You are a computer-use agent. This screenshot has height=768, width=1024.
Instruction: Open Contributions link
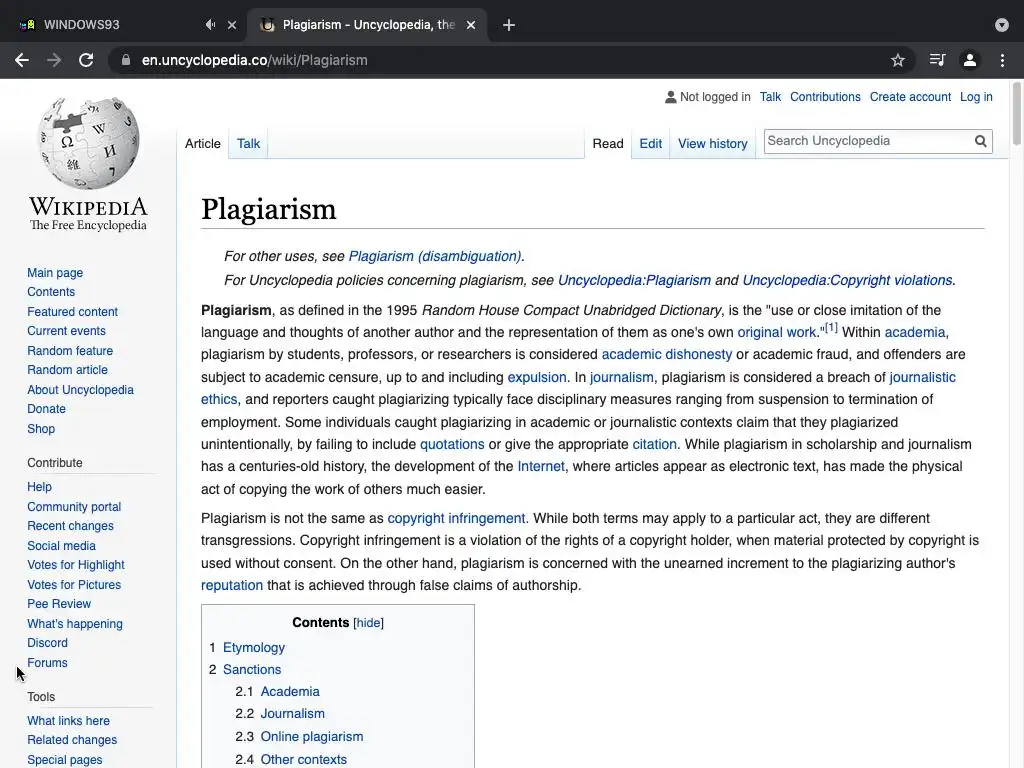pyautogui.click(x=825, y=97)
